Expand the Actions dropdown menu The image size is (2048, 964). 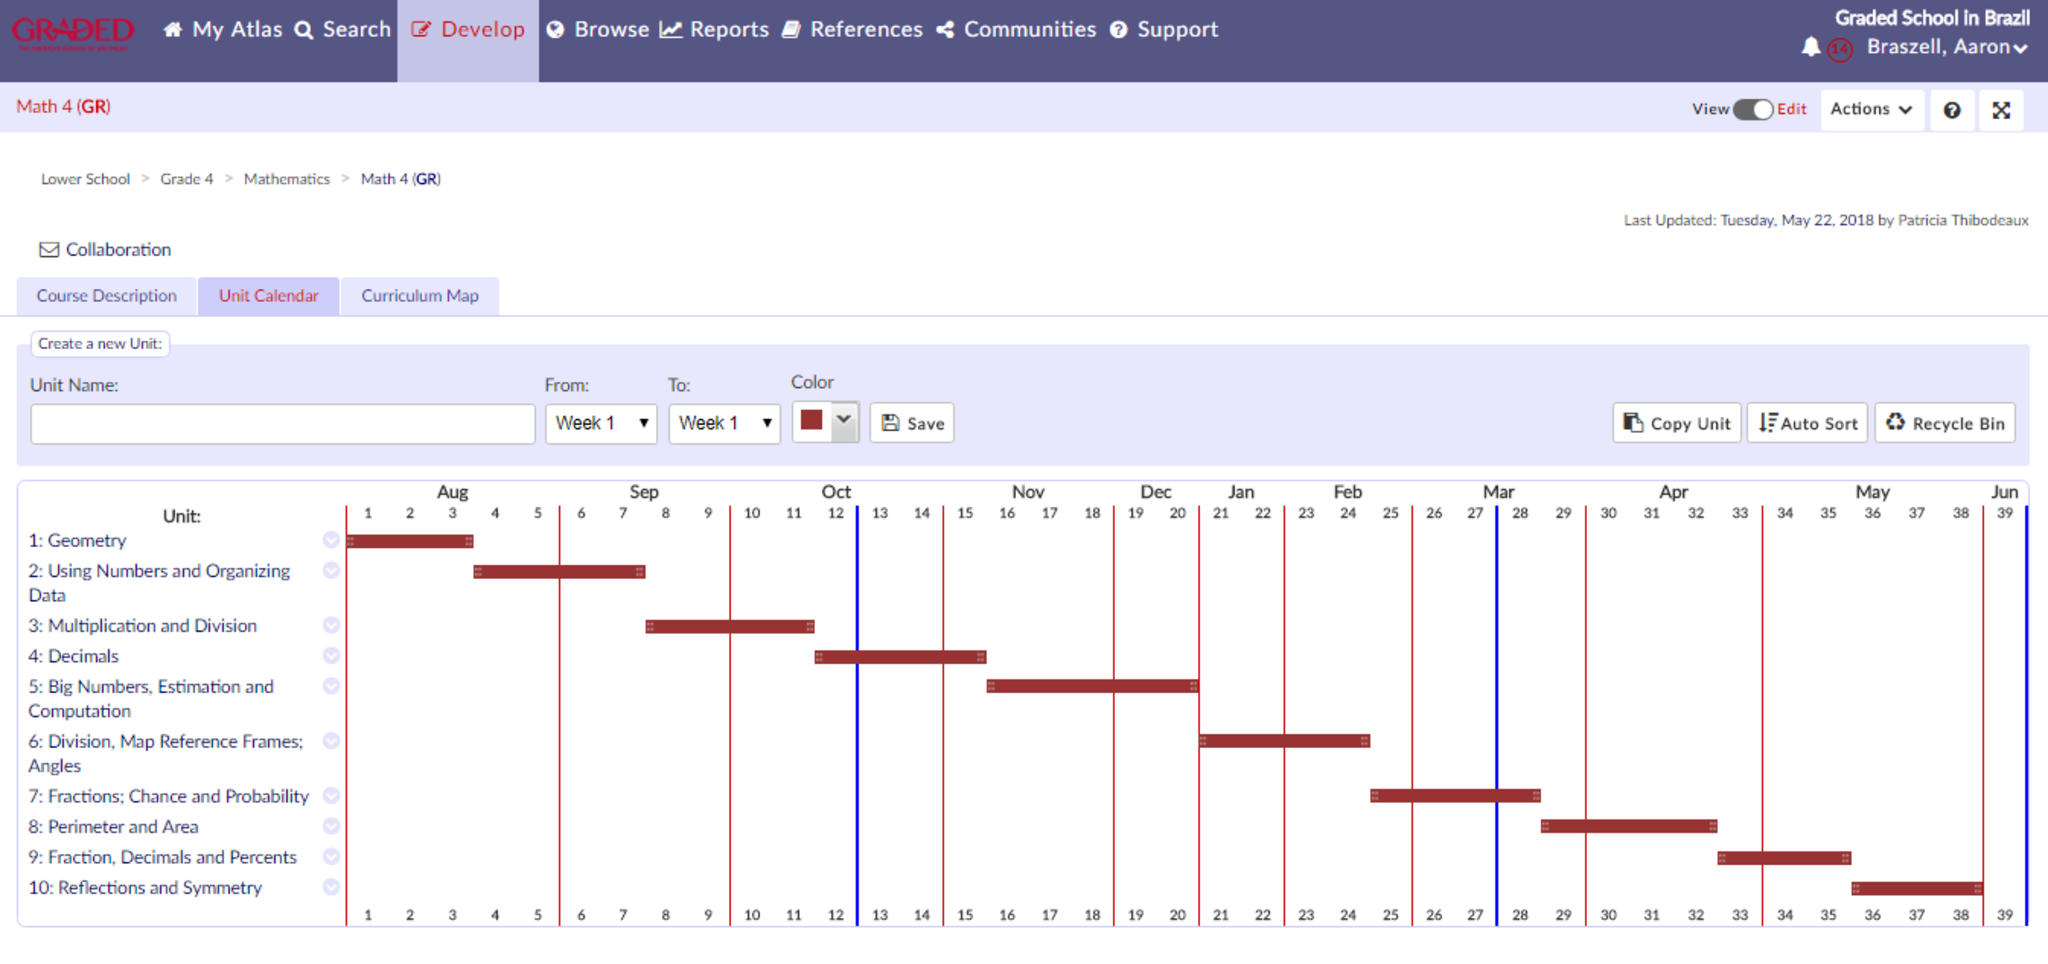[1871, 109]
